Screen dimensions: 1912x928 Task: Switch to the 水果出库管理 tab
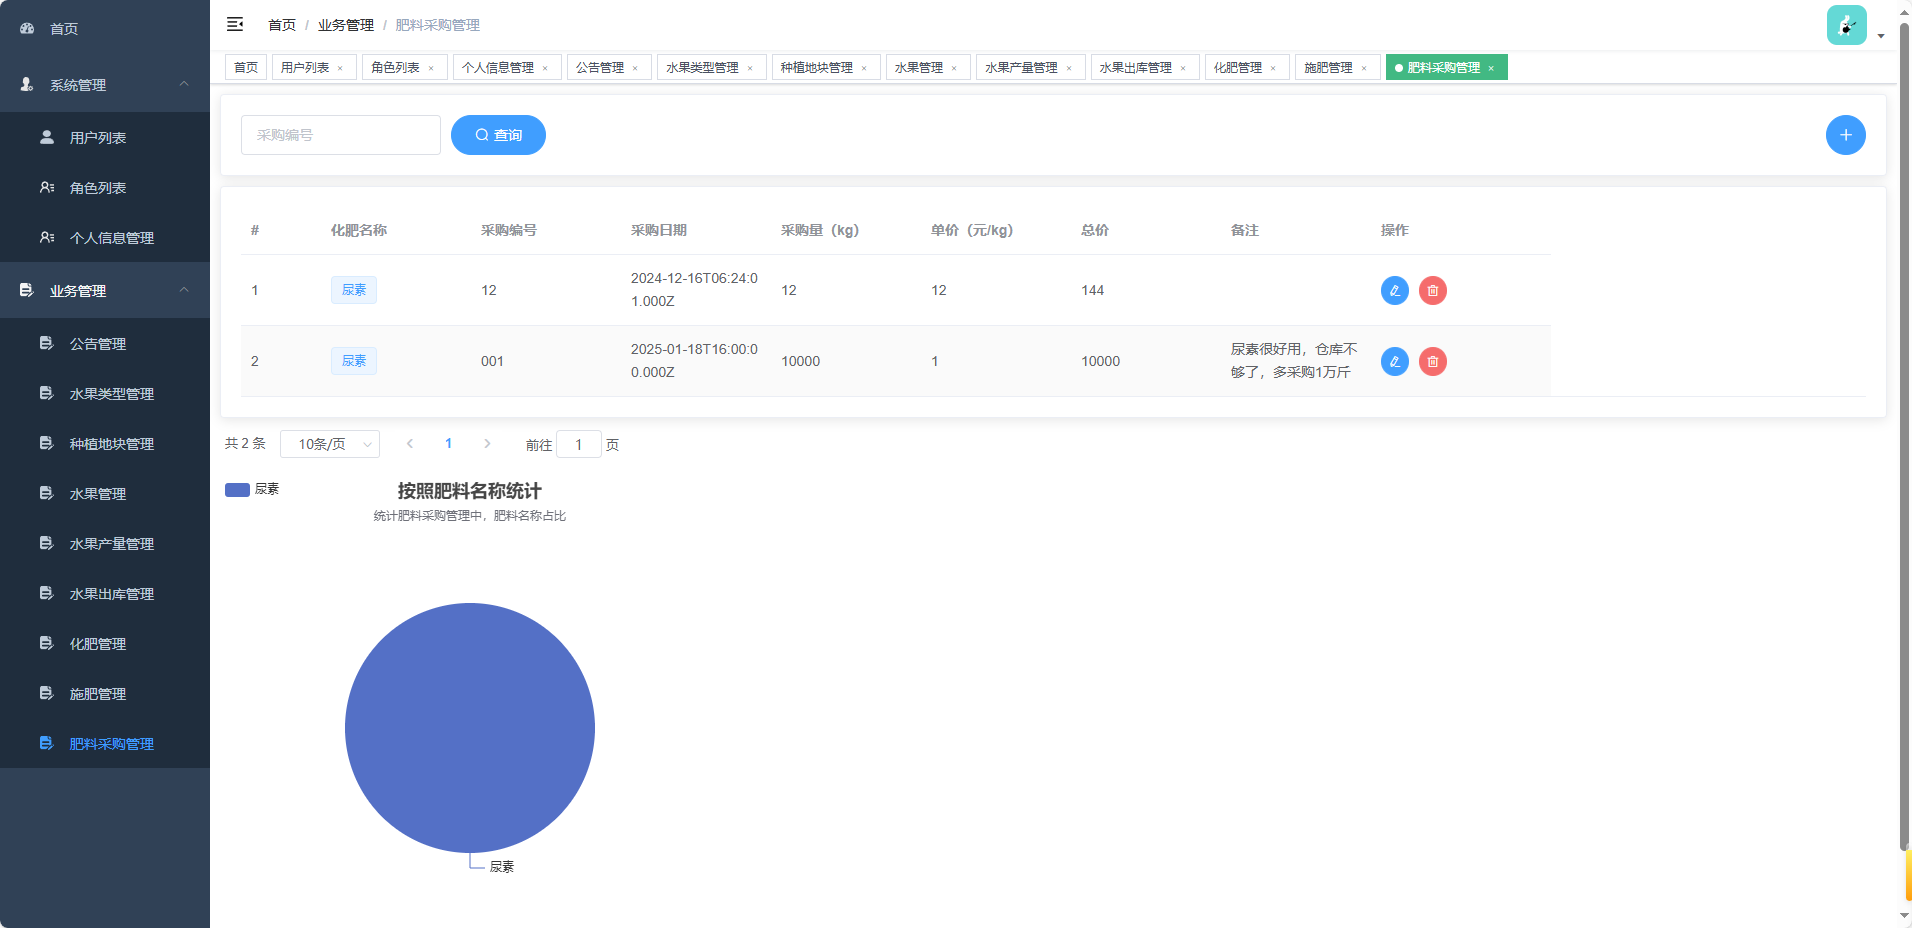click(1136, 67)
